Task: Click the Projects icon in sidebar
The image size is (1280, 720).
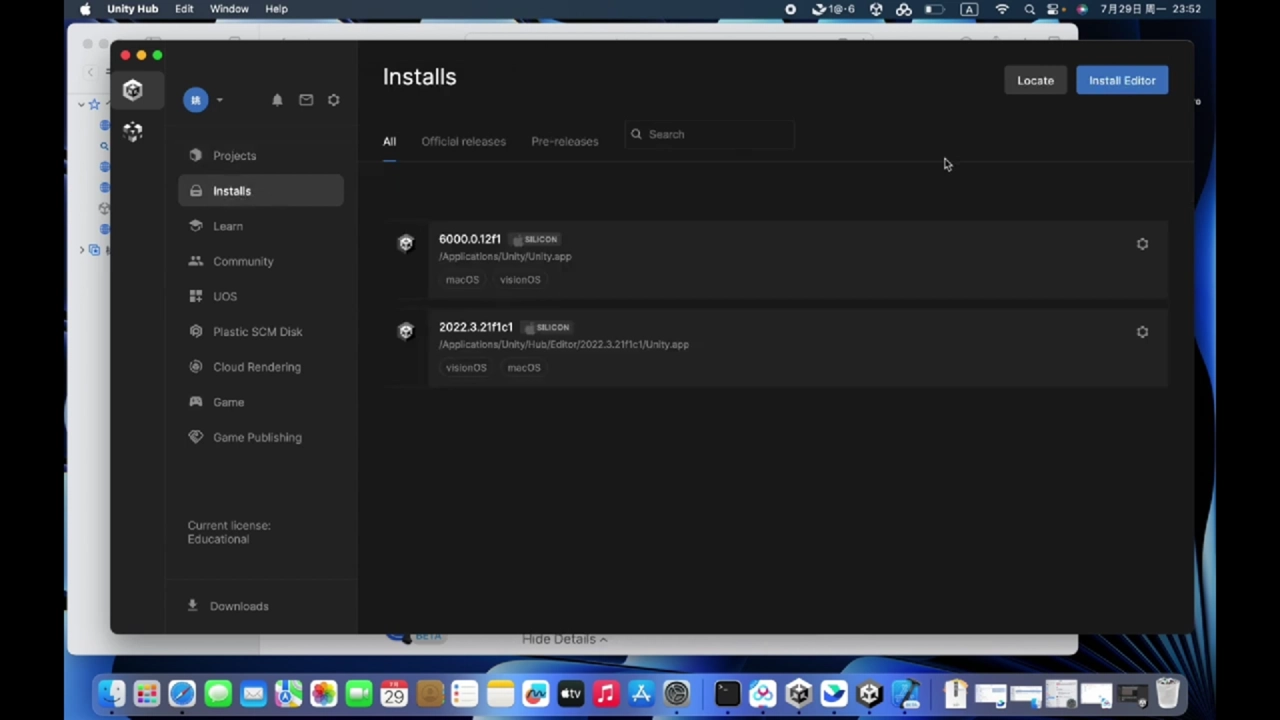Action: click(196, 156)
